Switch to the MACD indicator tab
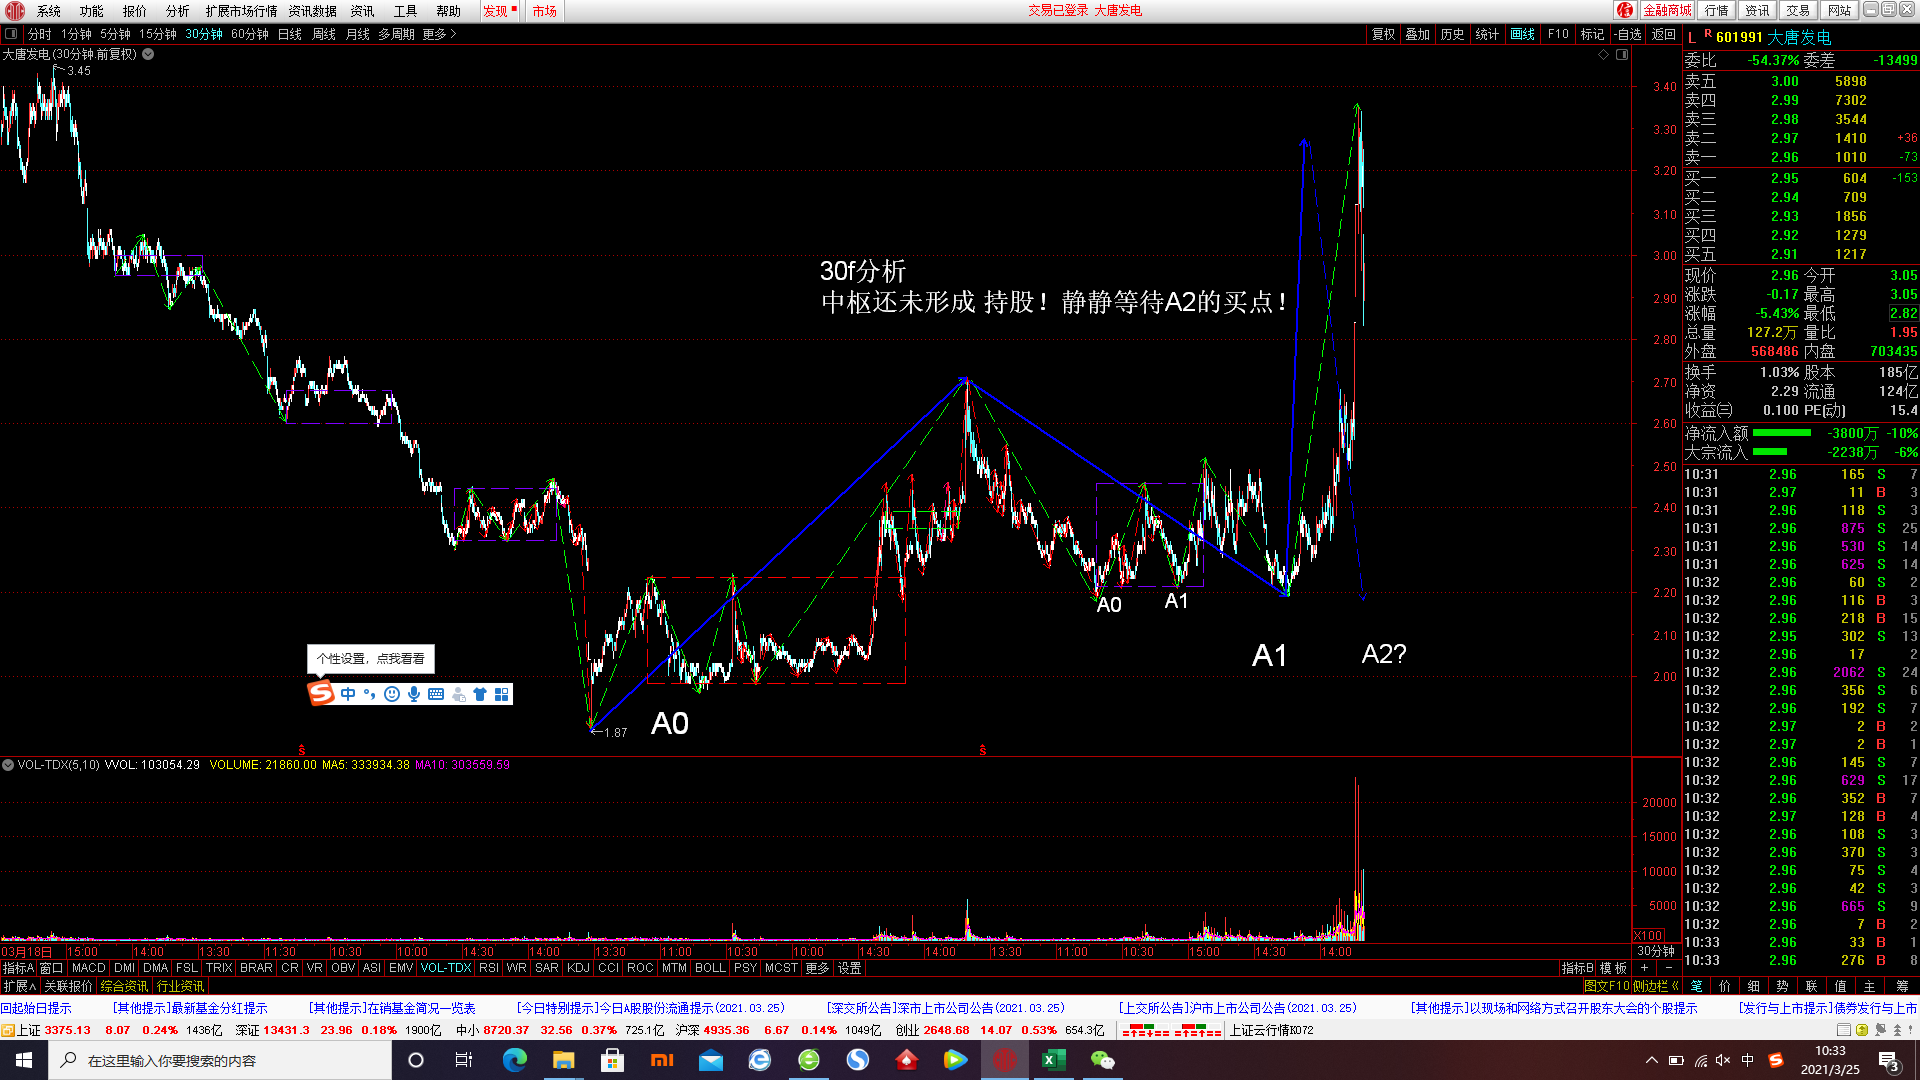1920x1080 pixels. pyautogui.click(x=88, y=968)
